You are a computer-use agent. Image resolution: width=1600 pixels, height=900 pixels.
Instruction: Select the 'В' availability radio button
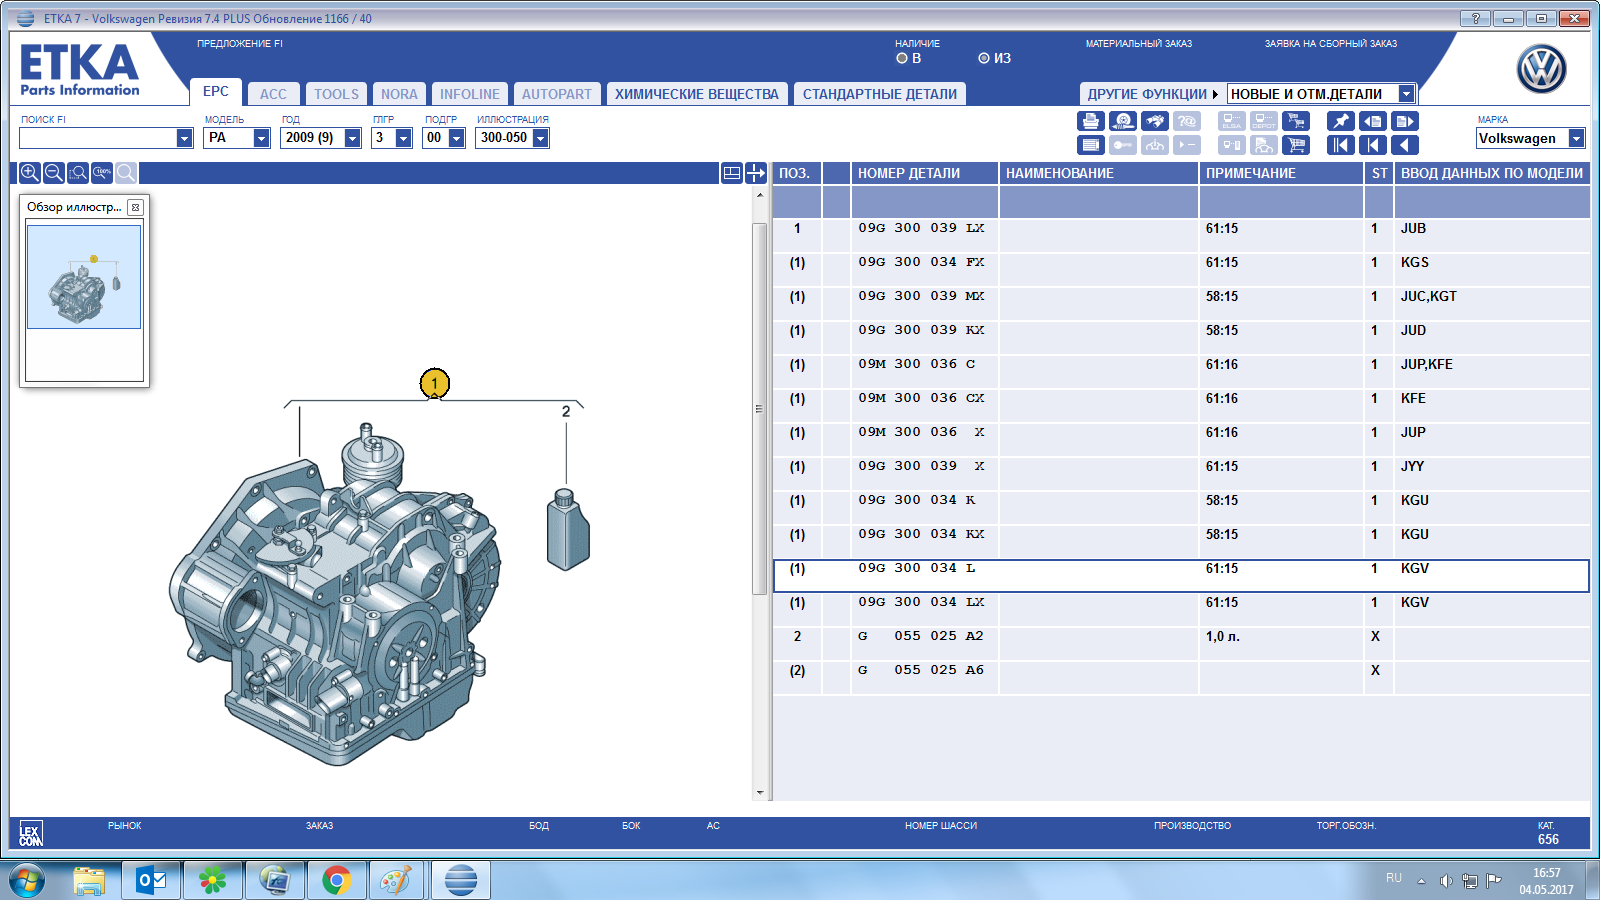point(902,58)
